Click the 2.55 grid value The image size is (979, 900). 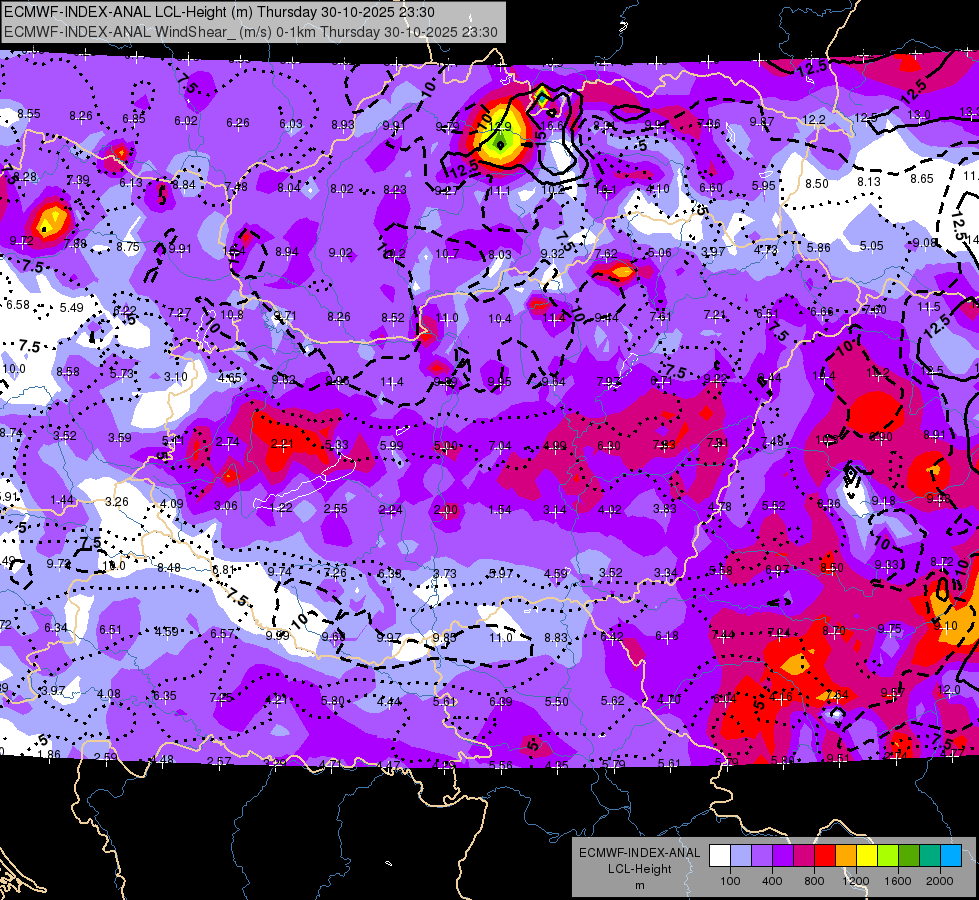pos(336,508)
